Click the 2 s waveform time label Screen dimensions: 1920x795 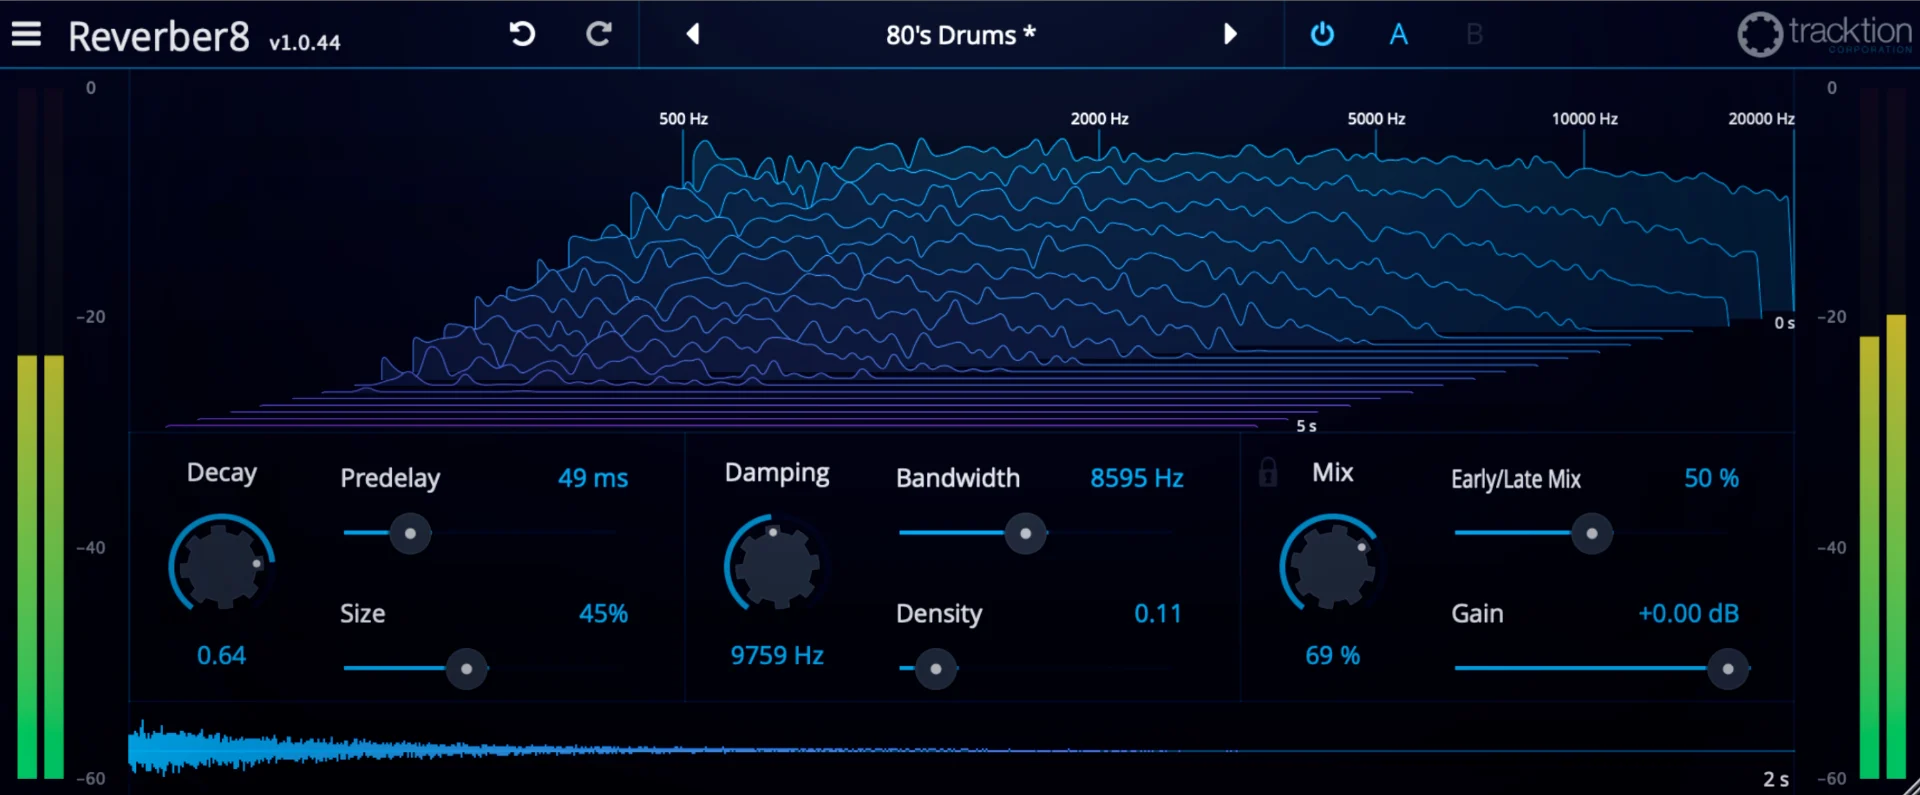(1776, 779)
